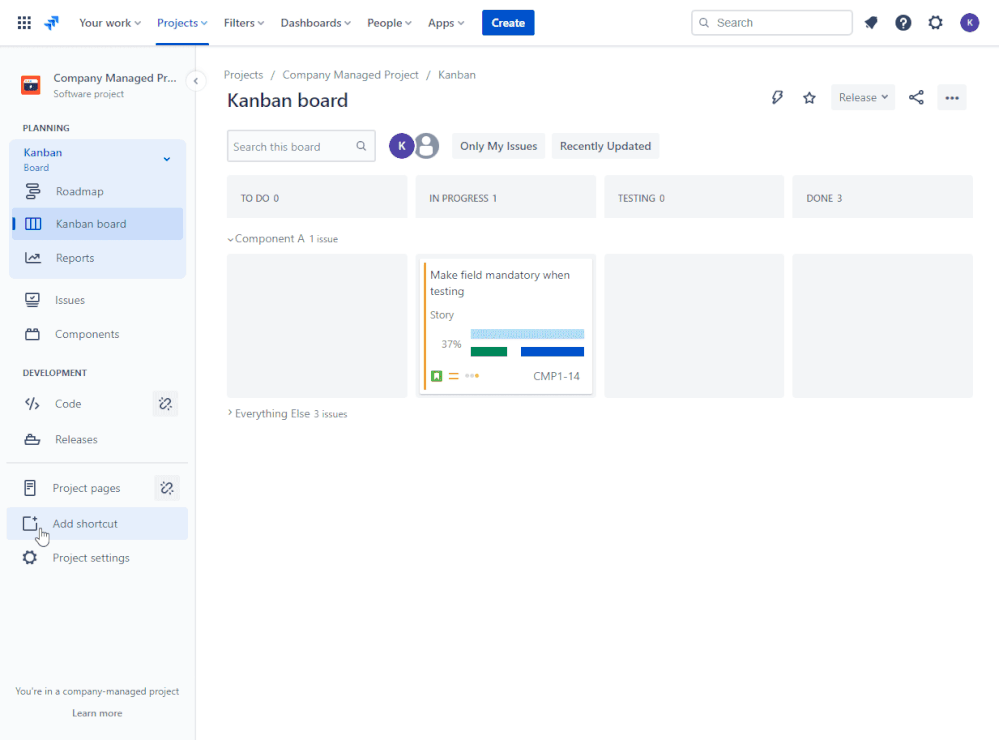The image size is (999, 740).
Task: Toggle the Recently Updated quick filter
Action: point(605,146)
